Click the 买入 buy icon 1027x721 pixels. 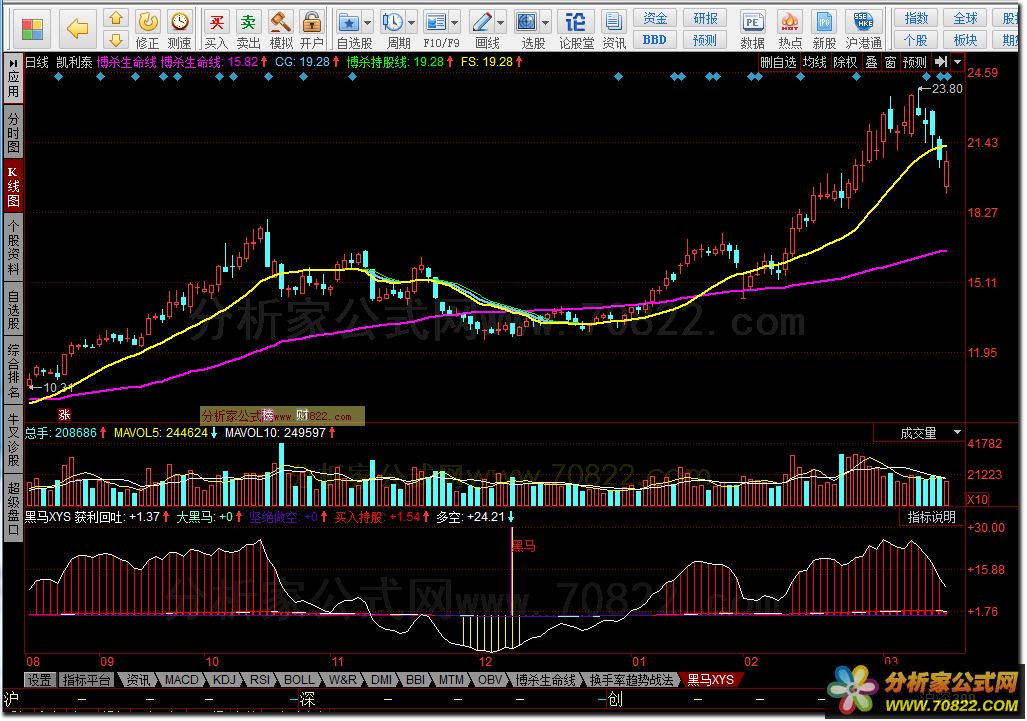(215, 29)
